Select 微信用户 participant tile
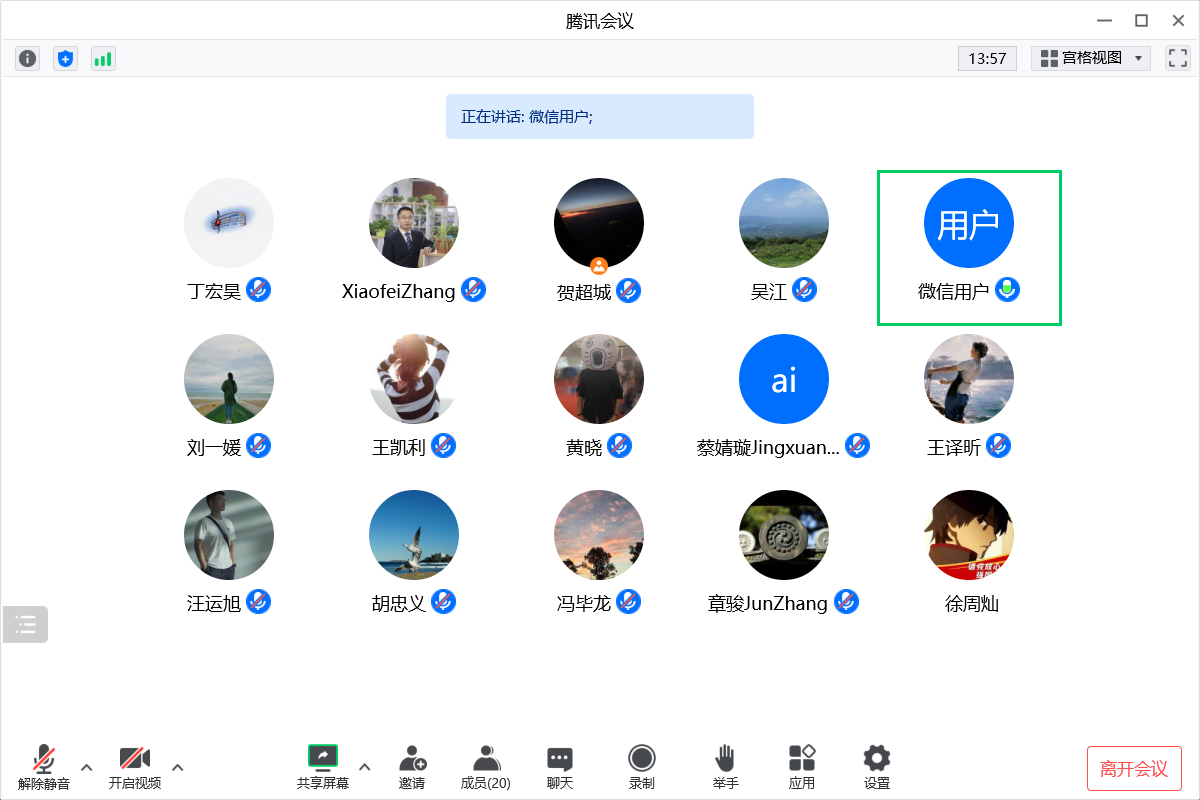 [968, 247]
